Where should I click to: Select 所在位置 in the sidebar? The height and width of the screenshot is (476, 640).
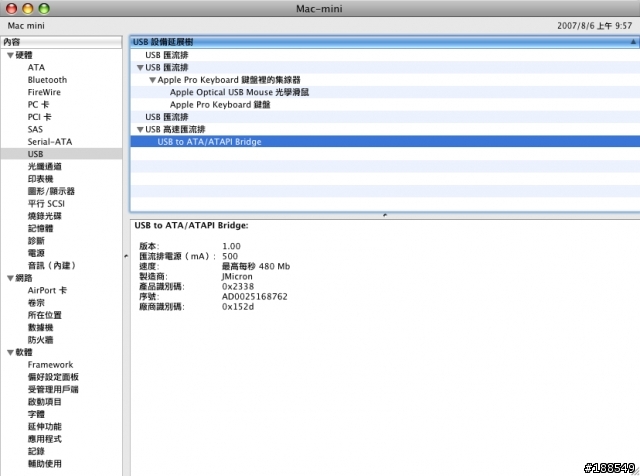pos(45,315)
